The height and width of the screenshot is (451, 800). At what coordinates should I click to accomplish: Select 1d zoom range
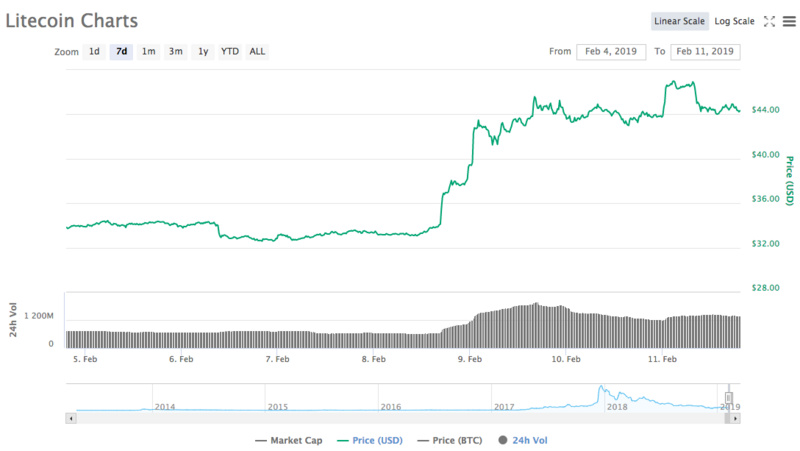94,52
